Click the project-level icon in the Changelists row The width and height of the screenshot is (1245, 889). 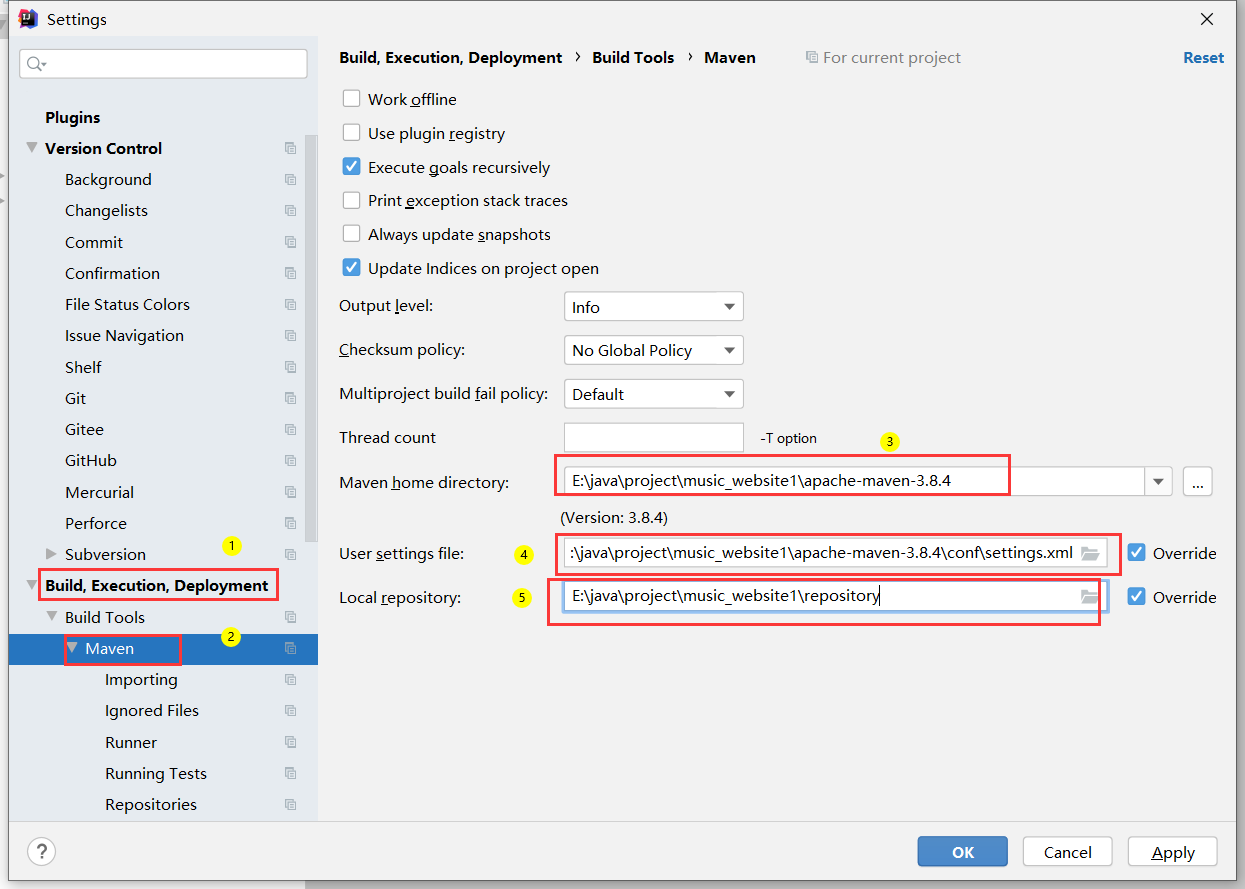point(290,211)
